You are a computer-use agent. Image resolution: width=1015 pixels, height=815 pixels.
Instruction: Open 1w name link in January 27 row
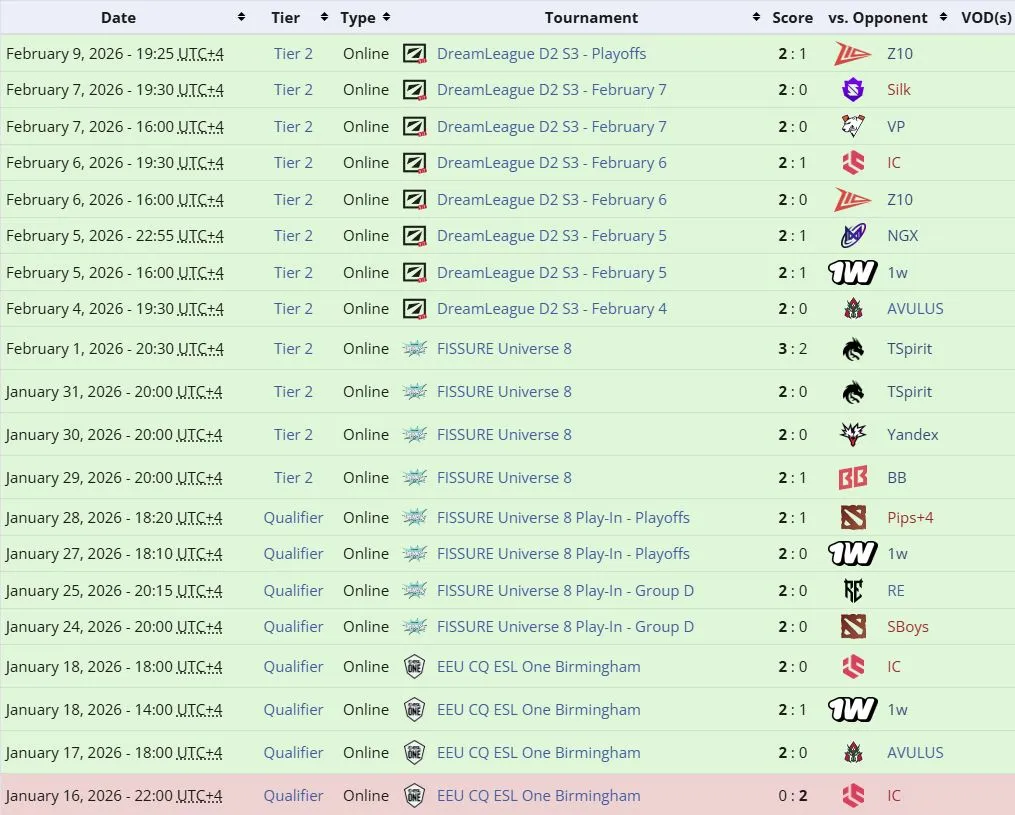[x=897, y=553]
